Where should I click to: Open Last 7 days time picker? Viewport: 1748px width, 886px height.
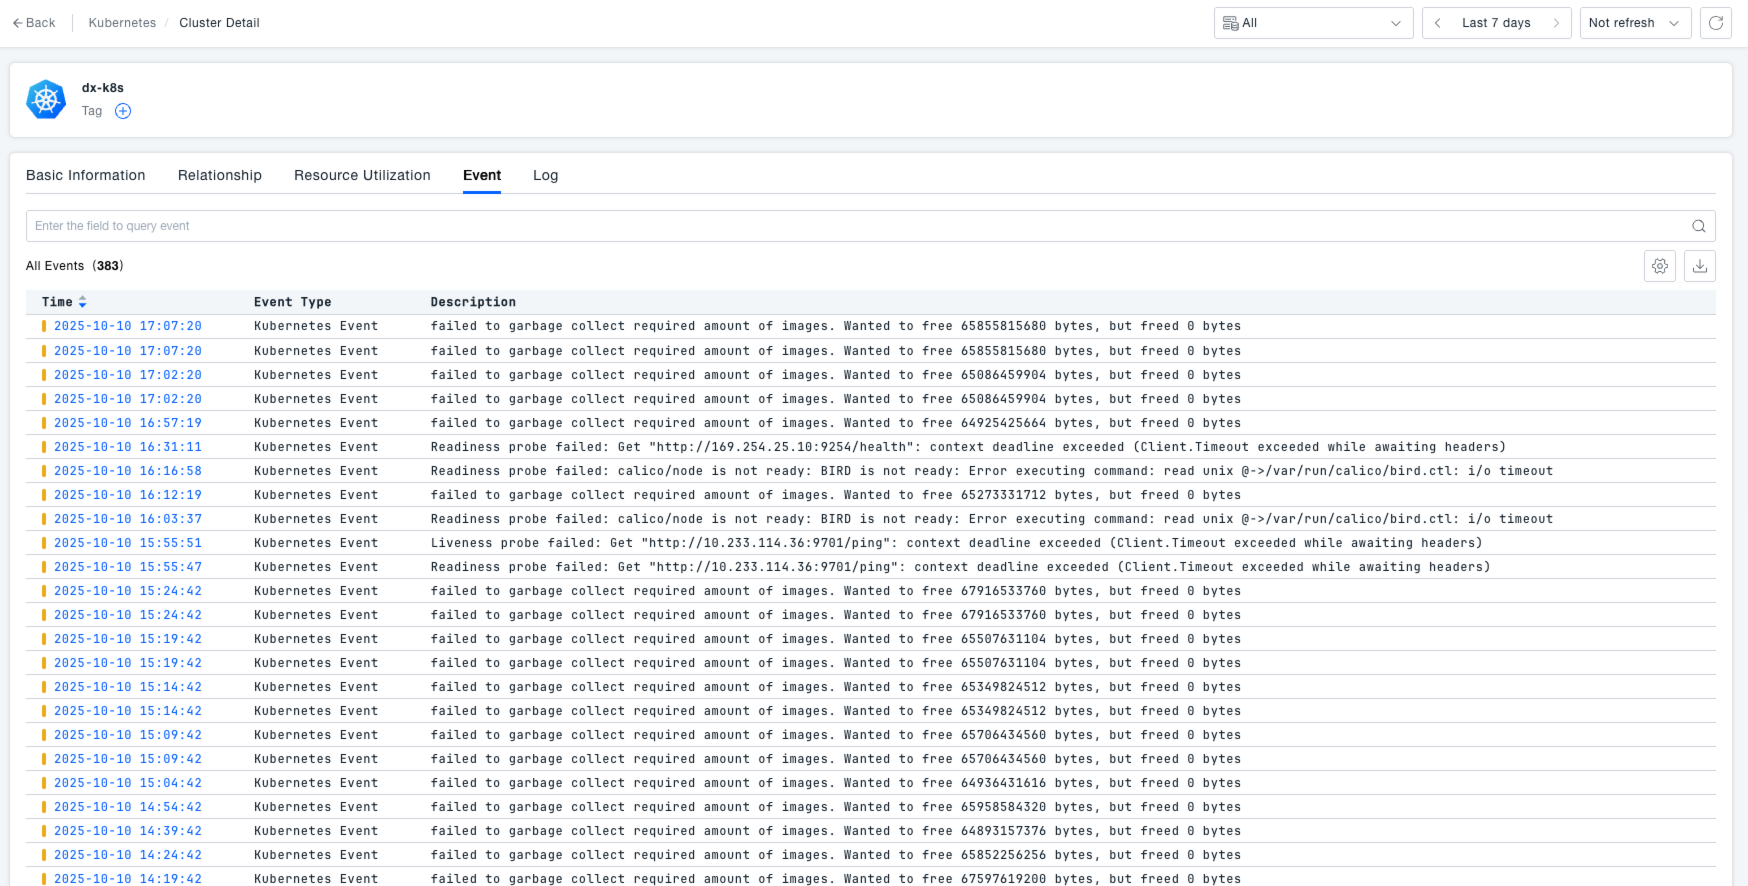pyautogui.click(x=1496, y=23)
